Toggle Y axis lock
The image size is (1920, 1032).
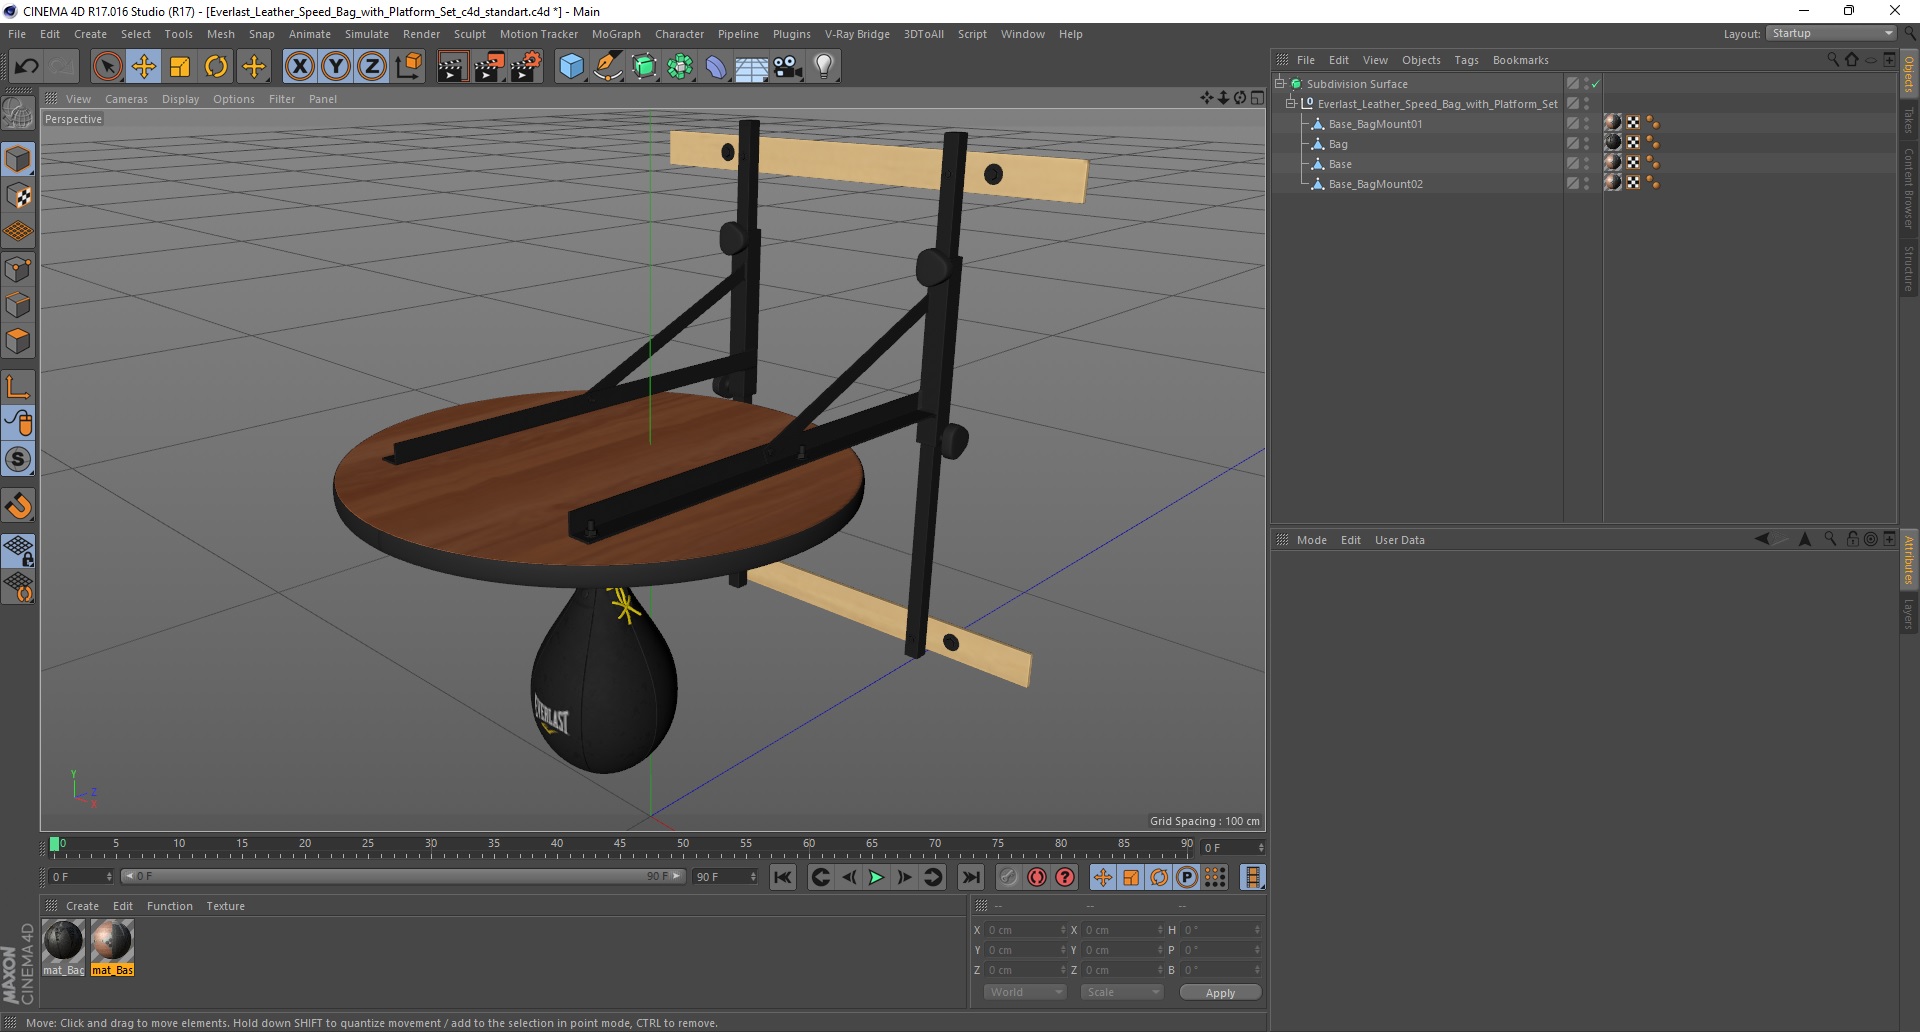[336, 66]
